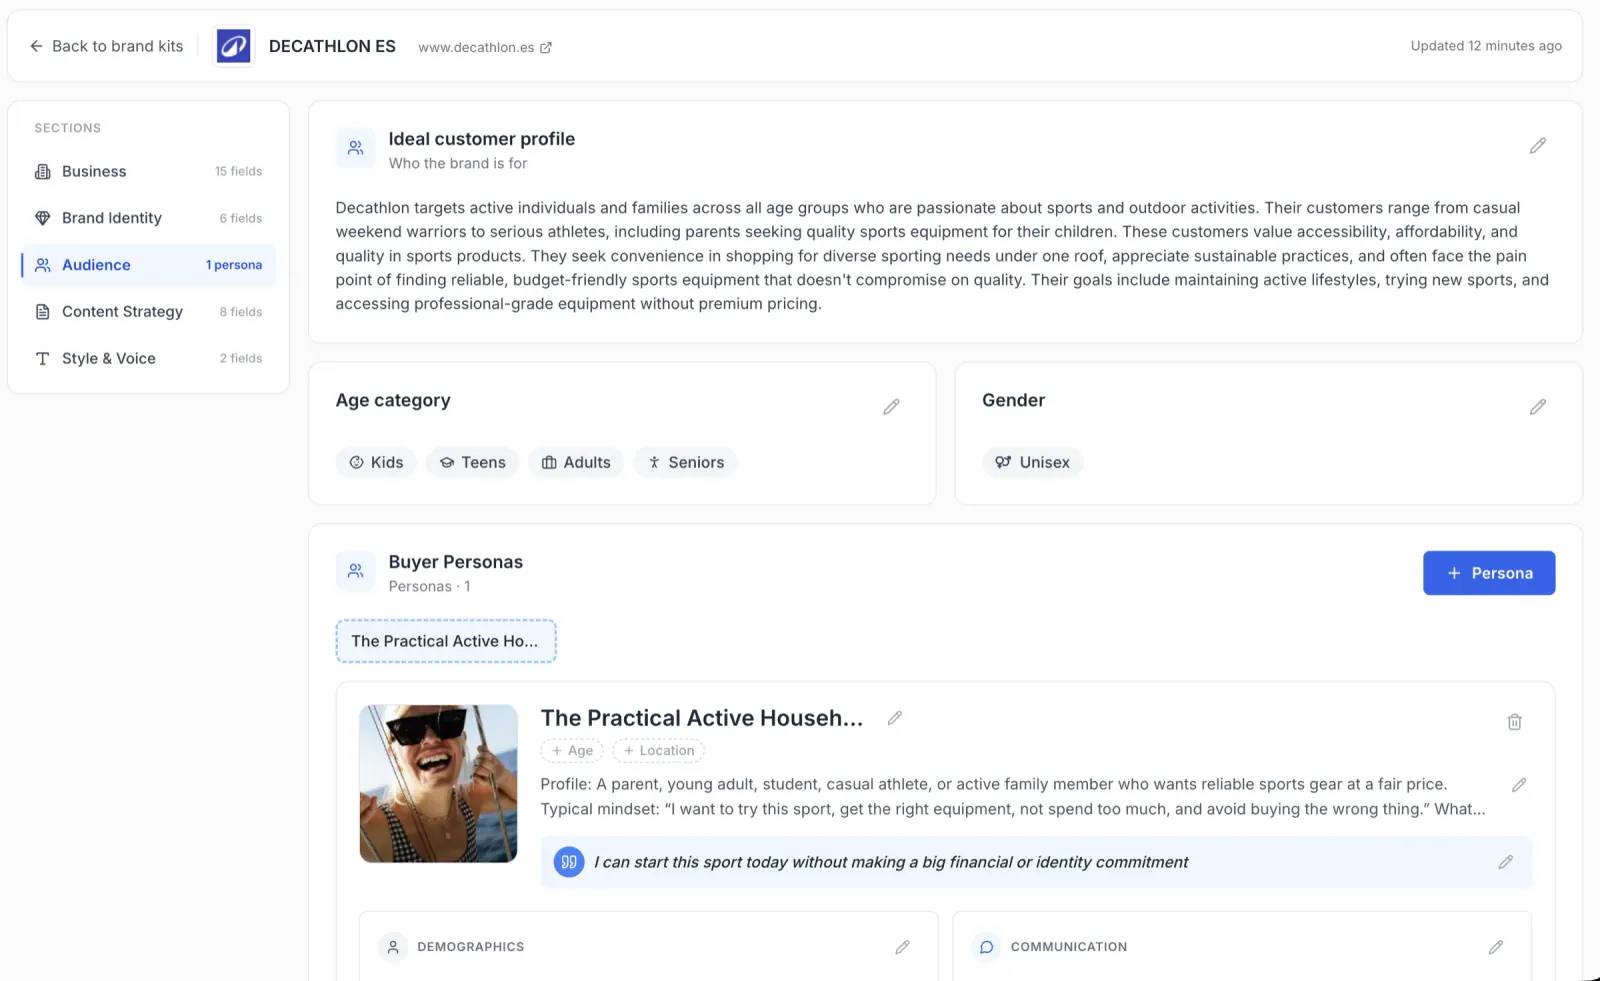Add a new Persona

tap(1489, 573)
